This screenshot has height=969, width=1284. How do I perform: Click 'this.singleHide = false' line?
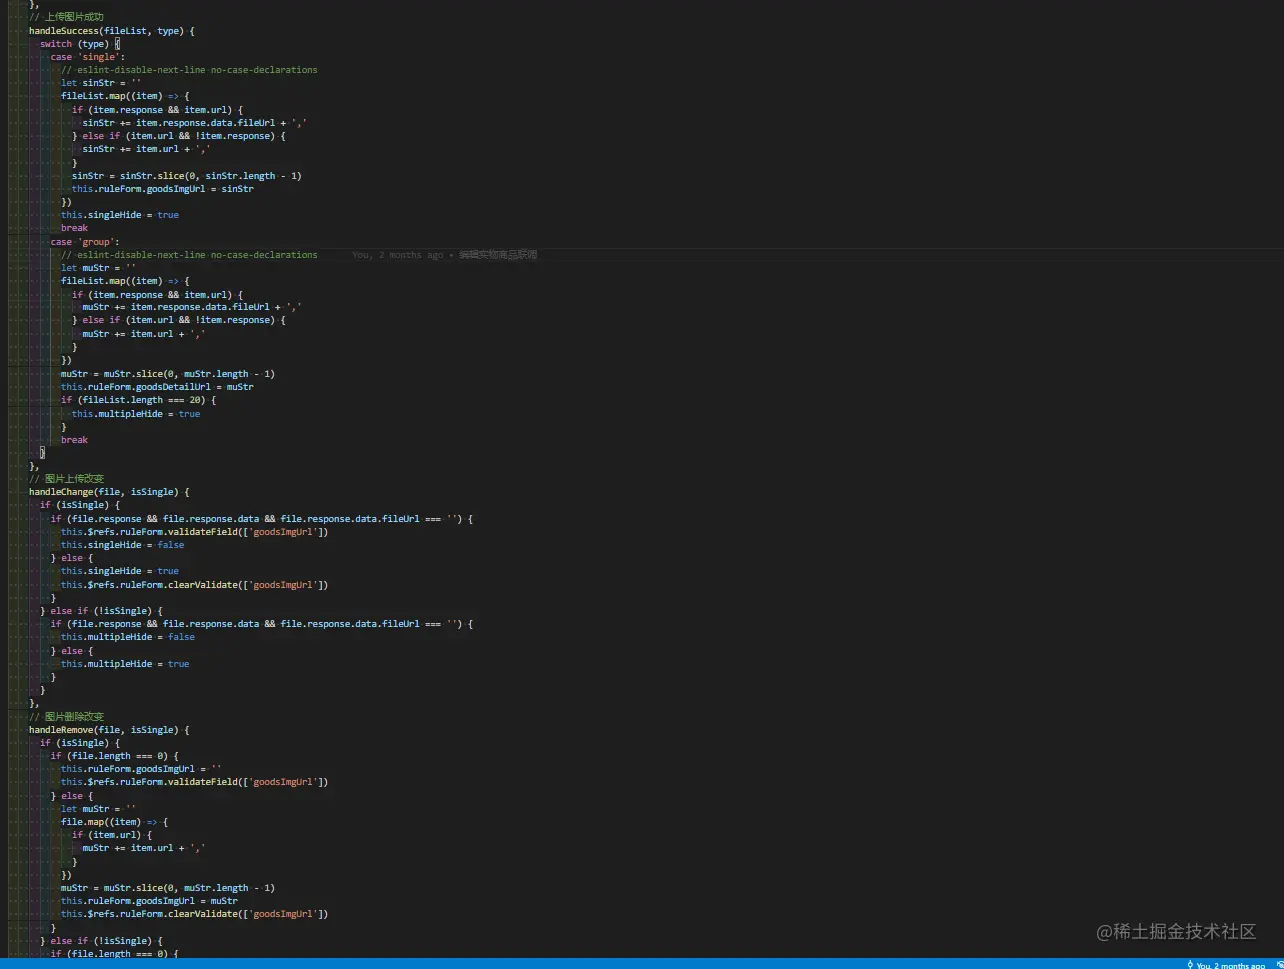point(122,545)
